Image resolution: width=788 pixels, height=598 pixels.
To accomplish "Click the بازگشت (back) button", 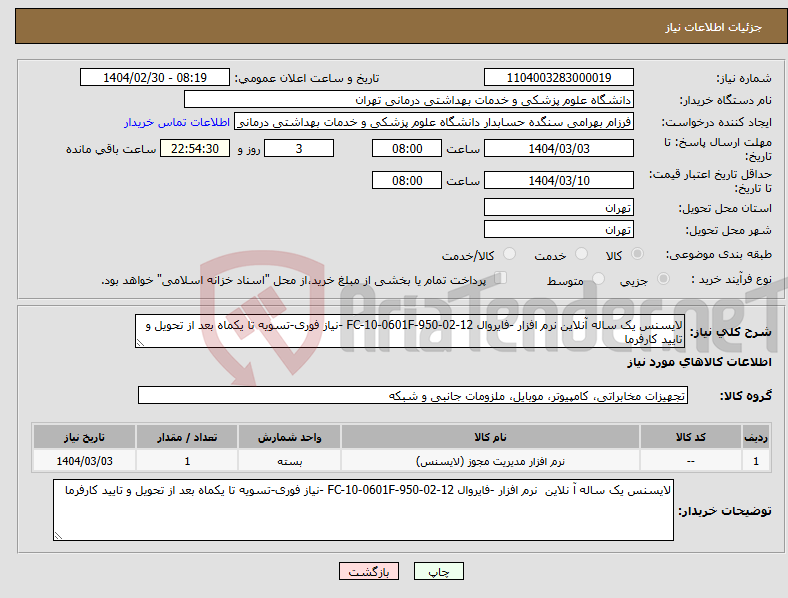I will pos(369,571).
